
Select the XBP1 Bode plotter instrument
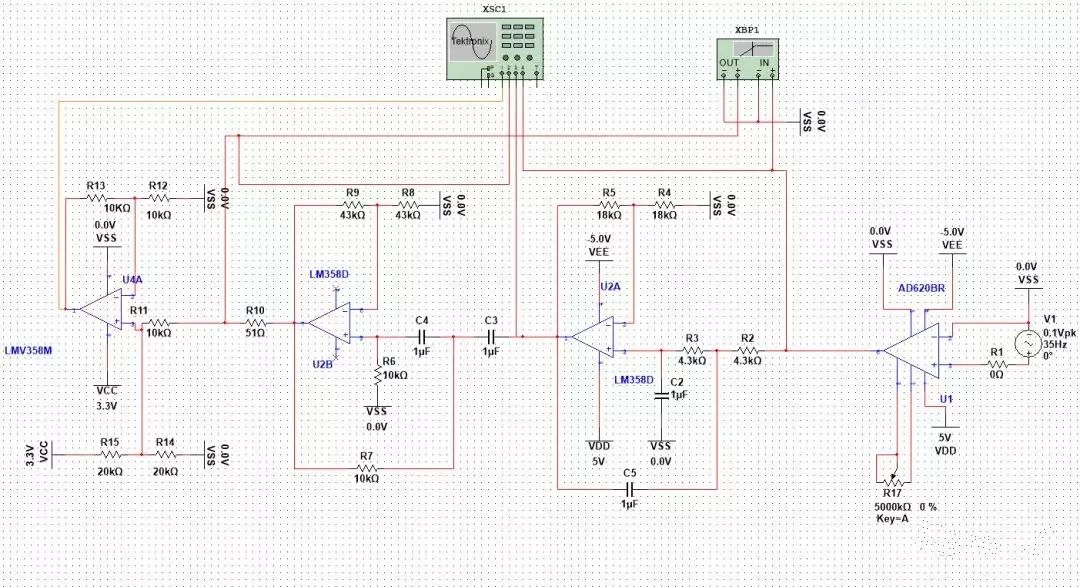(747, 59)
